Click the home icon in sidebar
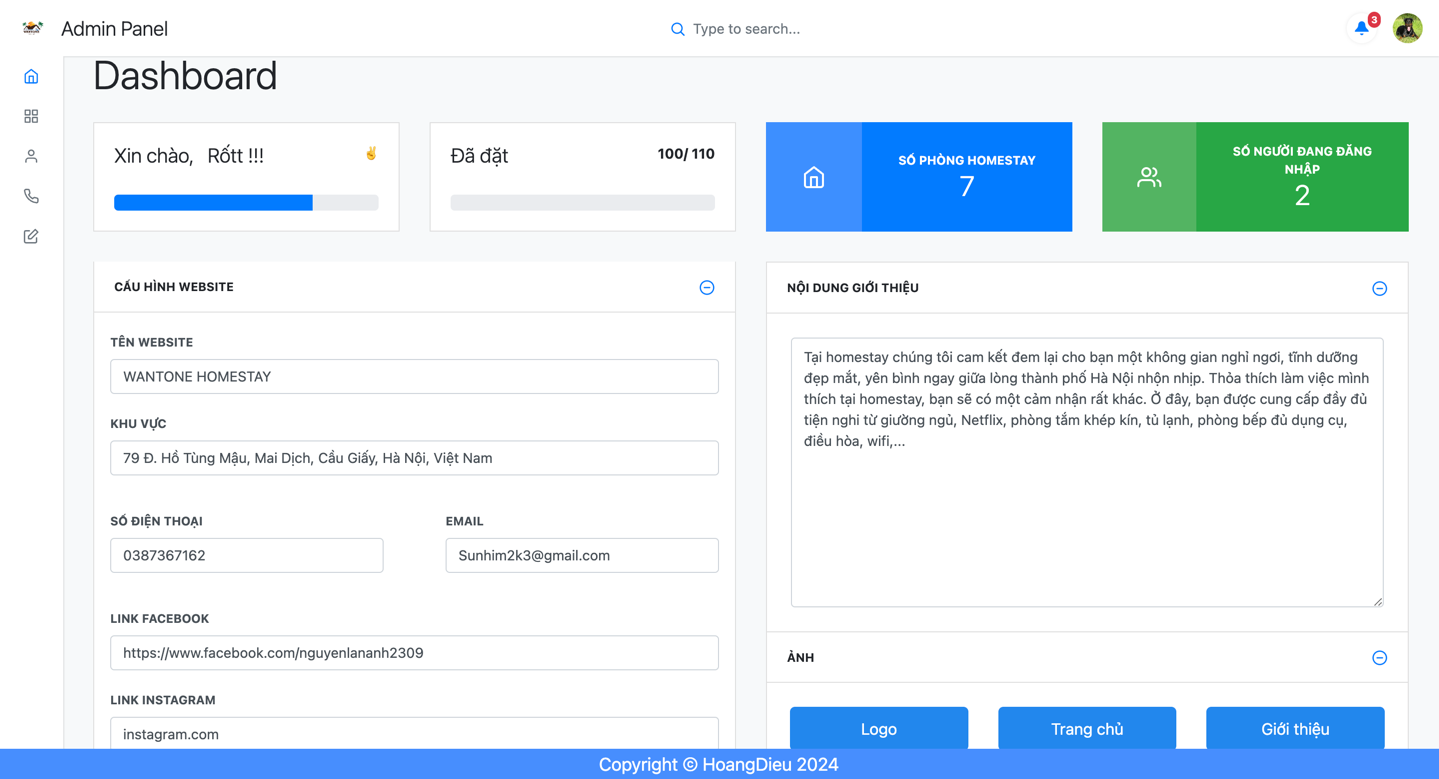The height and width of the screenshot is (779, 1439). pos(31,77)
